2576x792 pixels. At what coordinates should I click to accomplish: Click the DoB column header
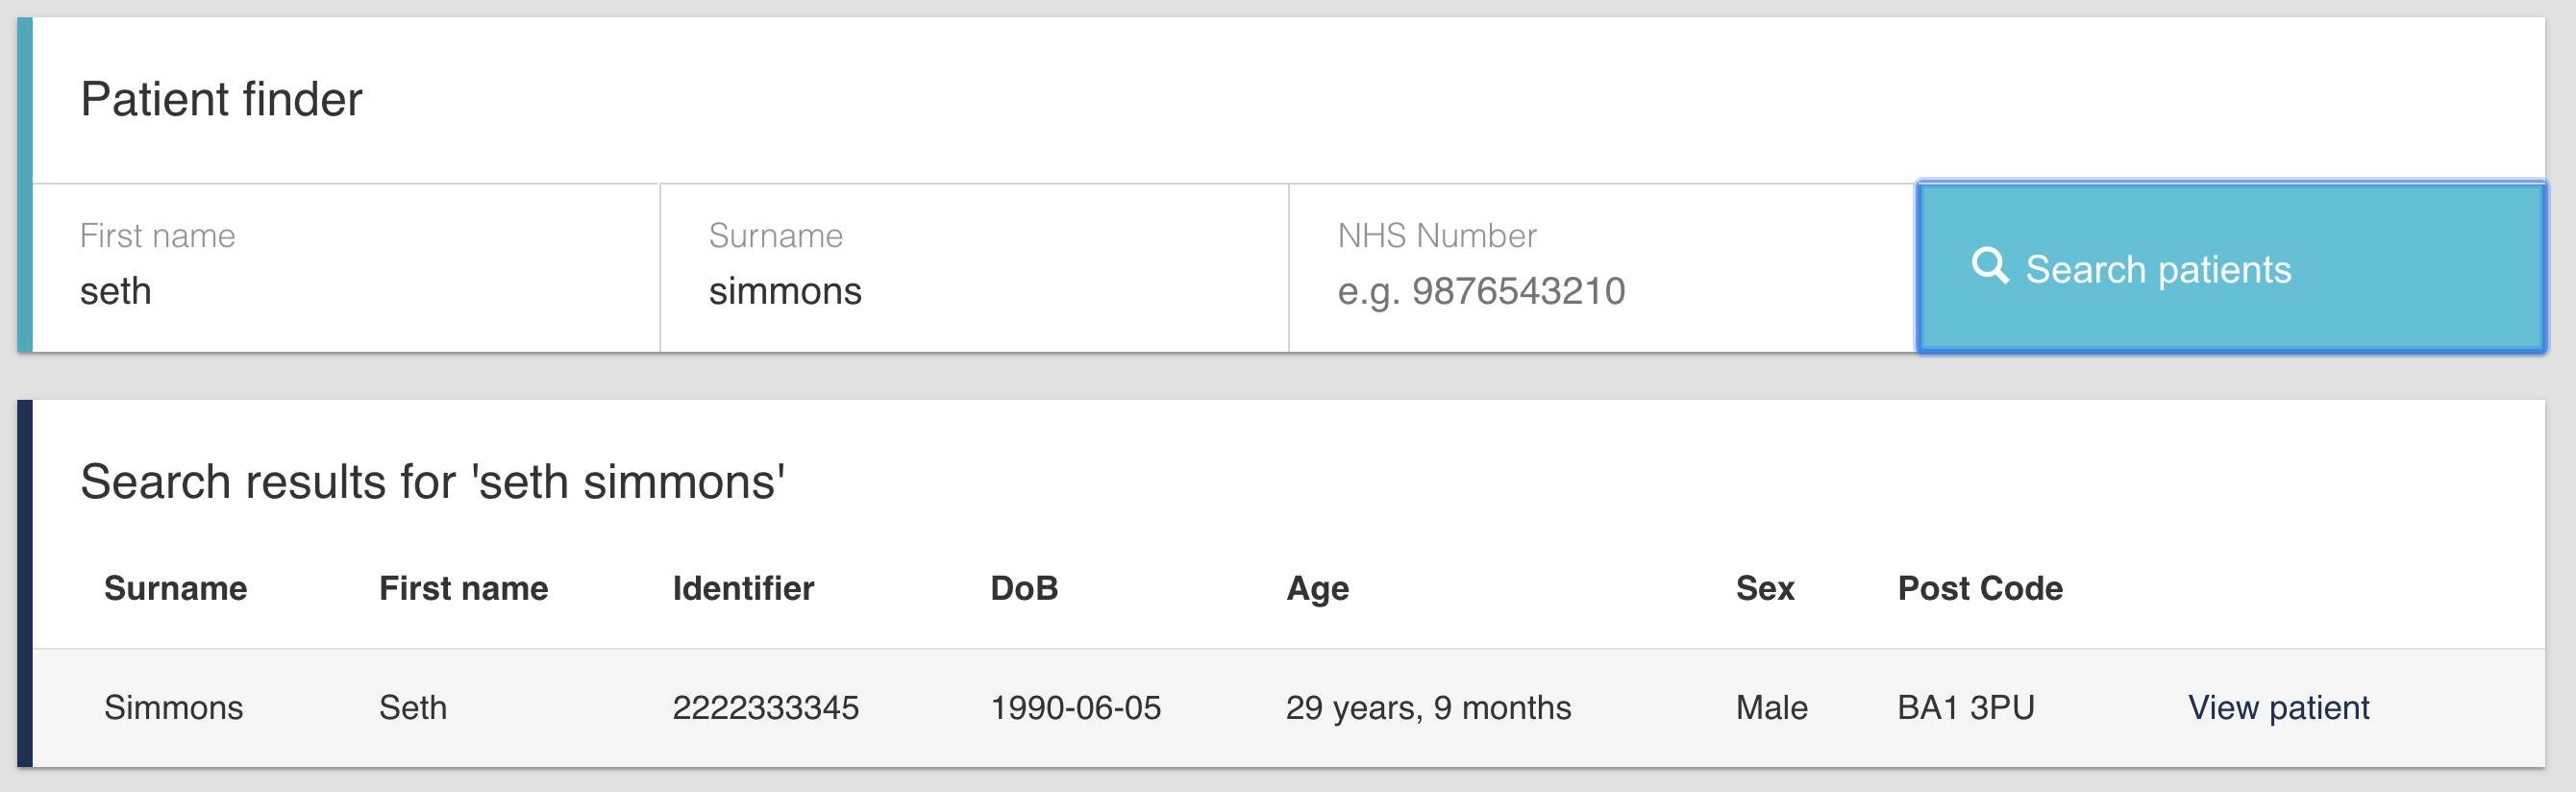coord(1023,588)
